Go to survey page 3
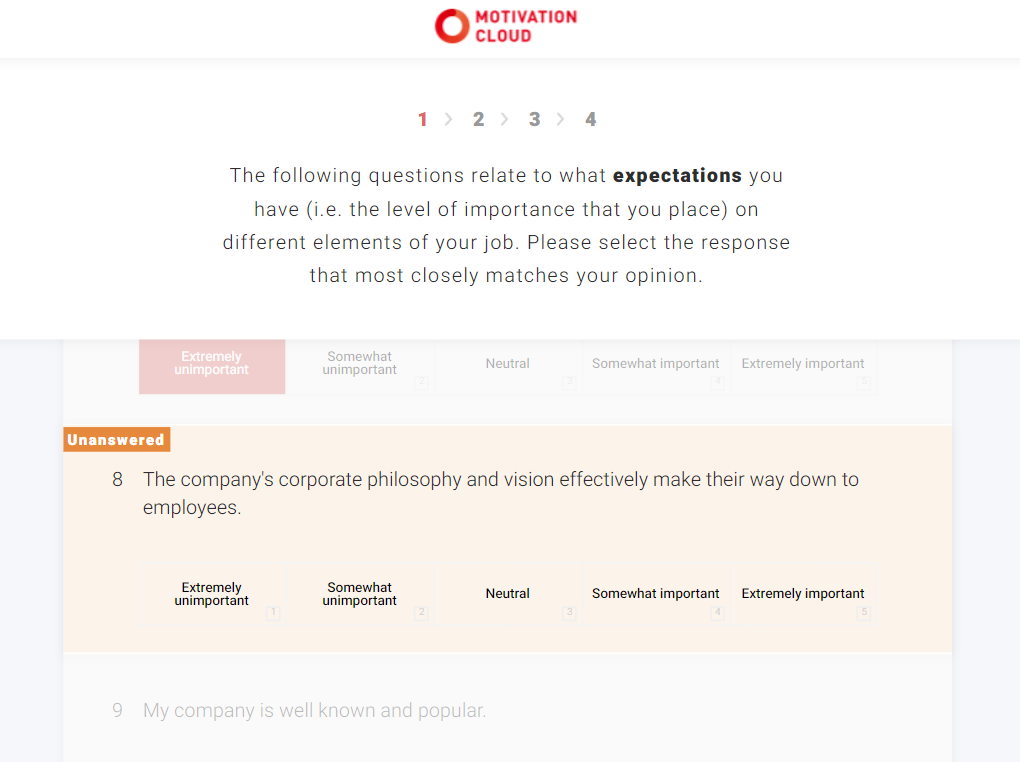 (x=534, y=120)
